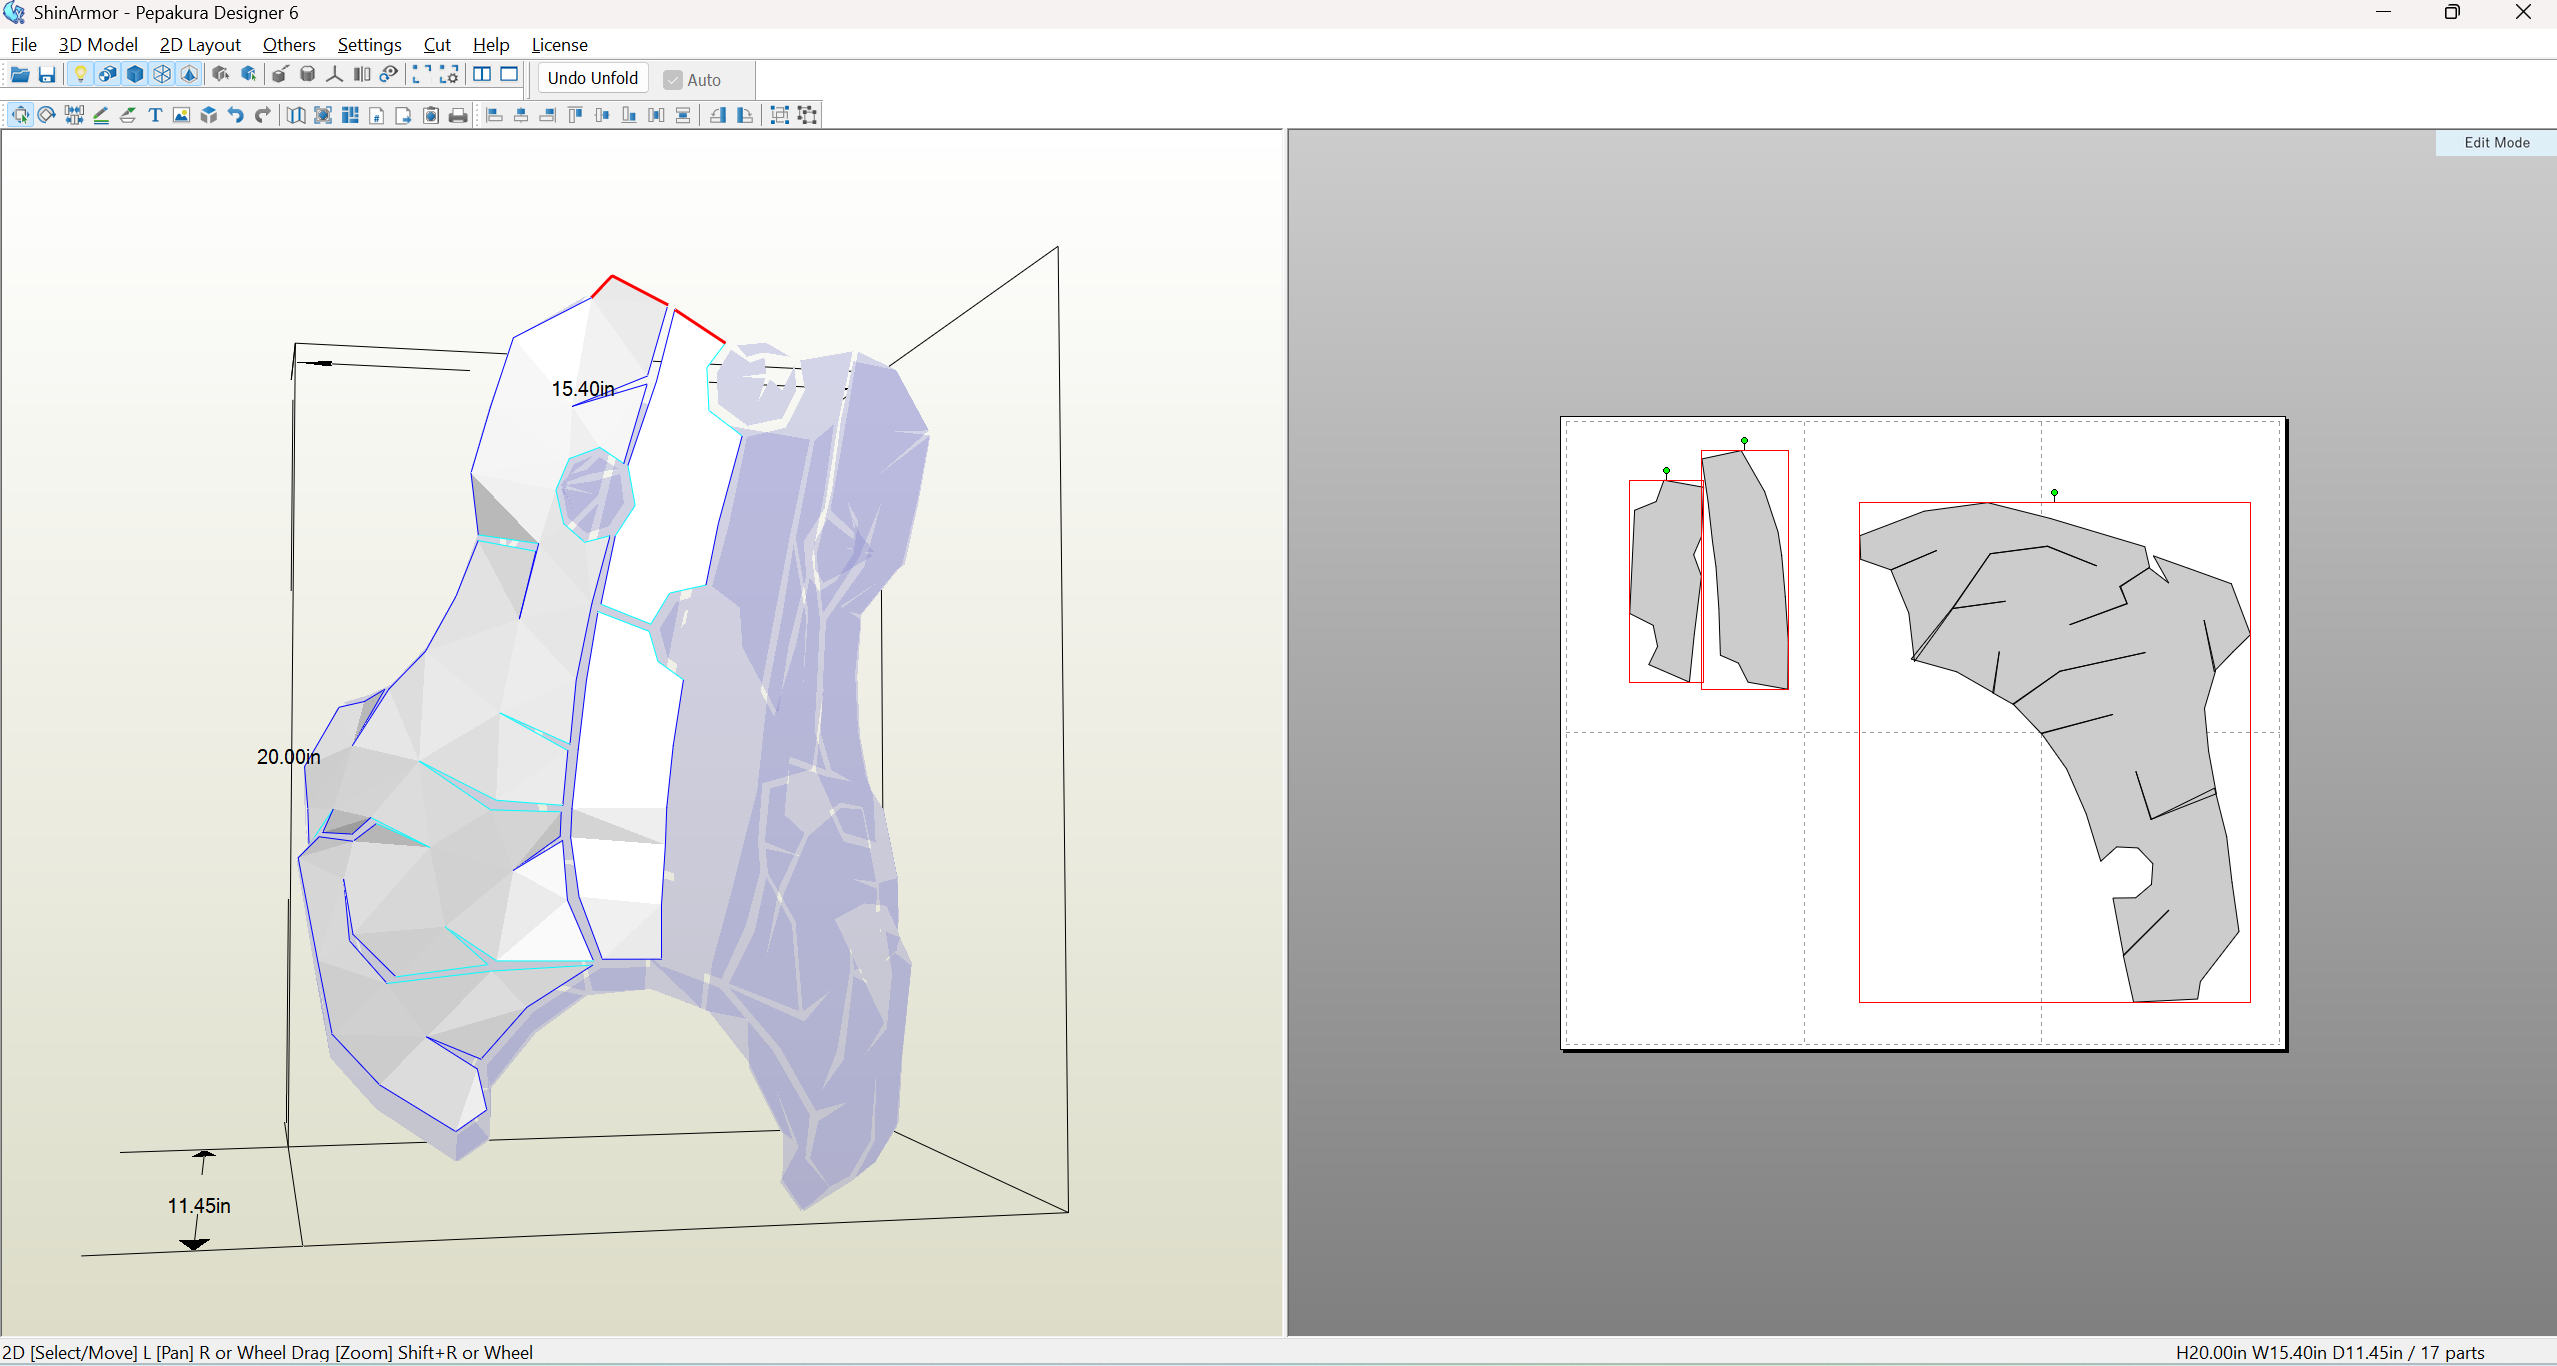Open the 3D Model menu

click(x=98, y=45)
